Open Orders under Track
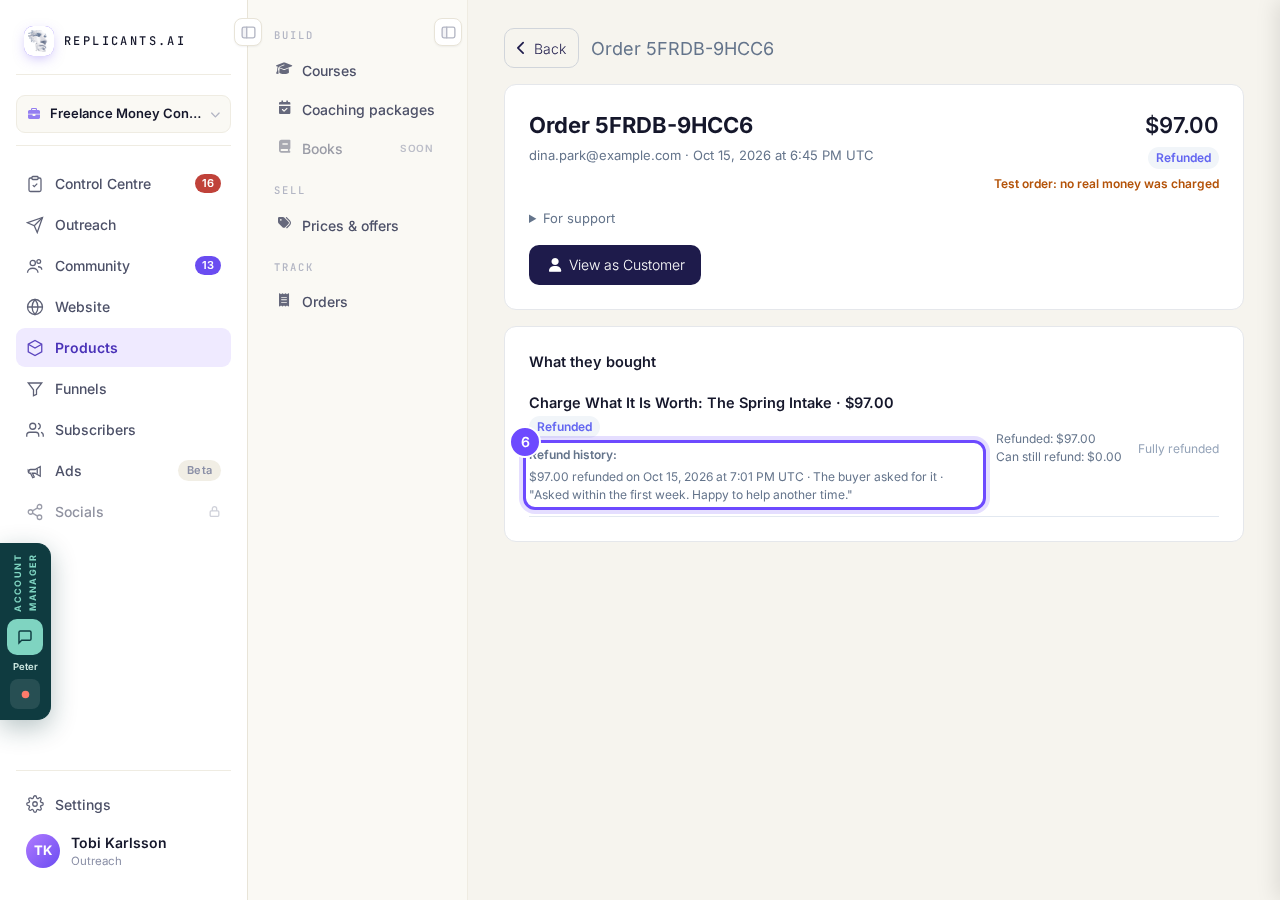 click(x=356, y=302)
